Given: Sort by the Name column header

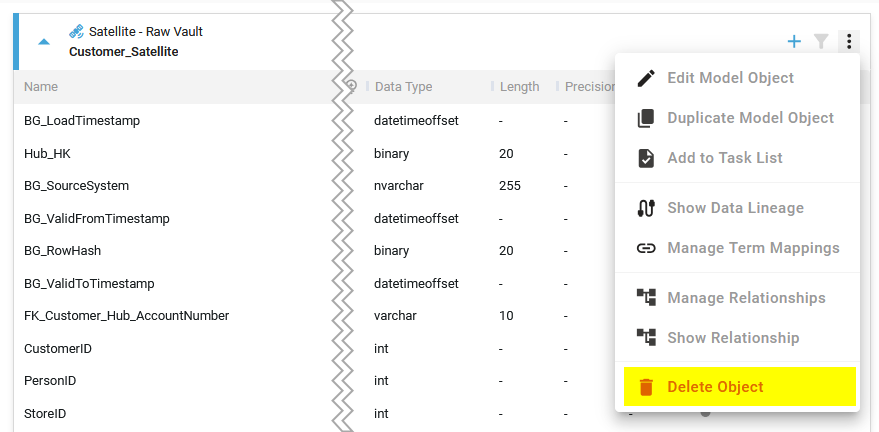Looking at the screenshot, I should (41, 87).
